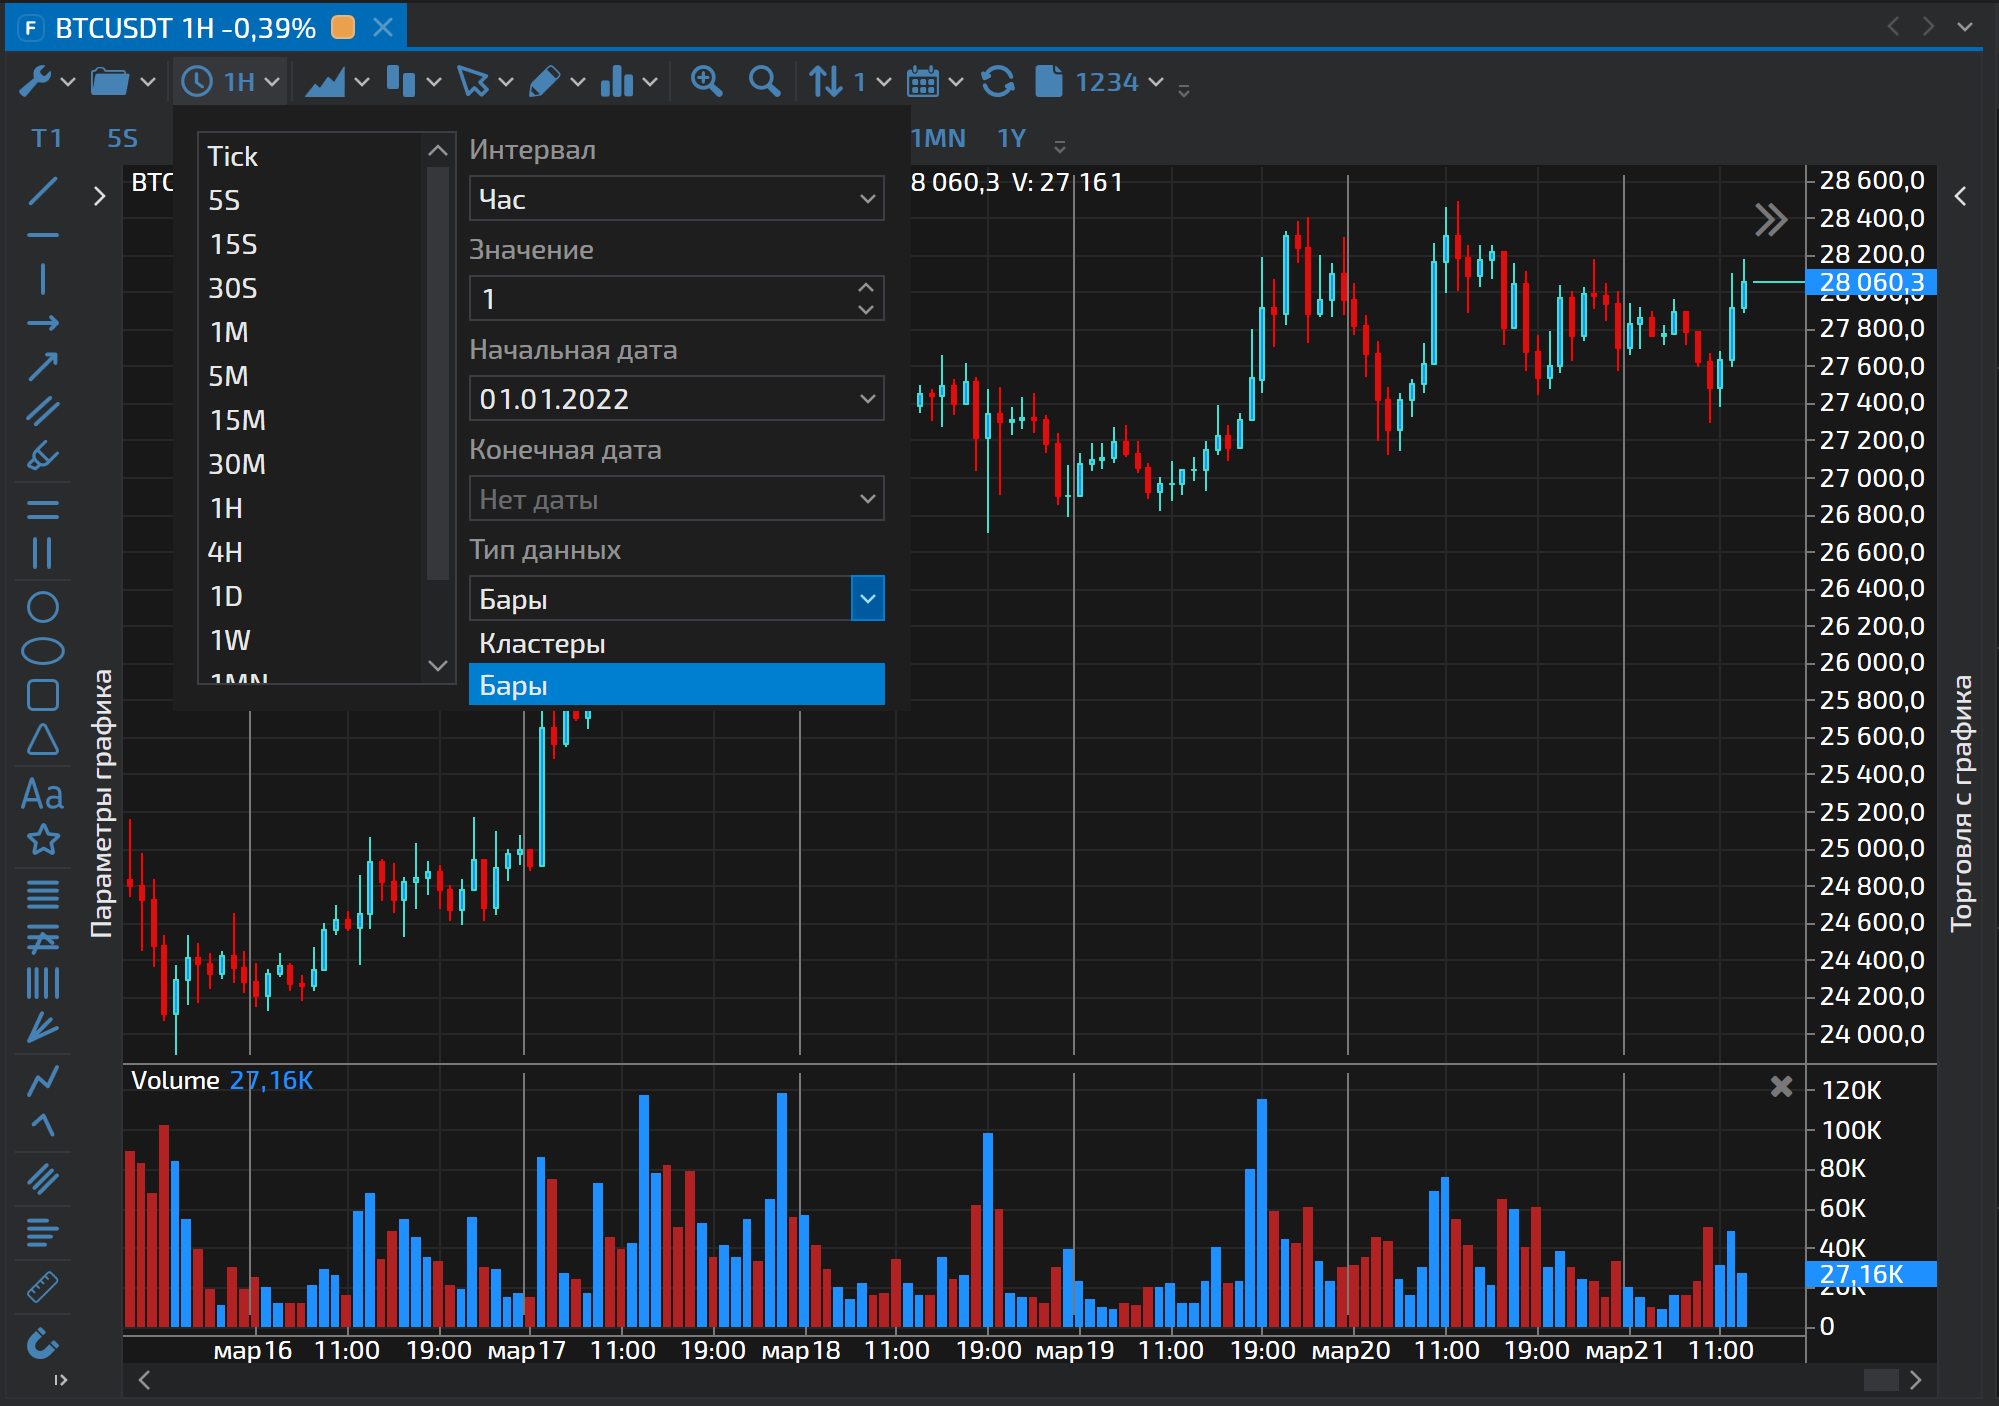Toggle the orange tab link indicator

click(x=343, y=27)
